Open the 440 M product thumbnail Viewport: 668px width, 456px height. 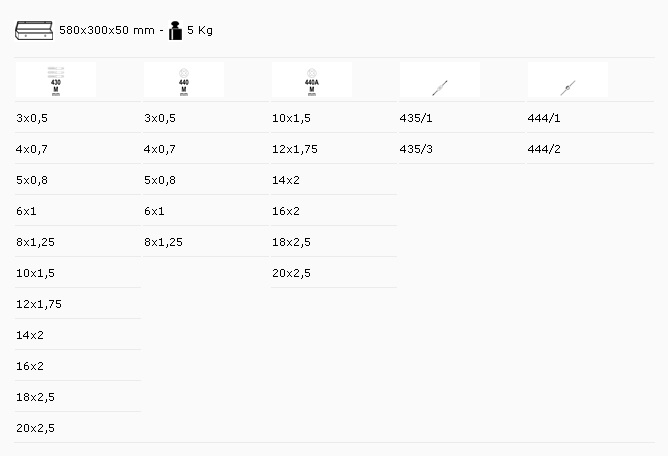[x=184, y=80]
